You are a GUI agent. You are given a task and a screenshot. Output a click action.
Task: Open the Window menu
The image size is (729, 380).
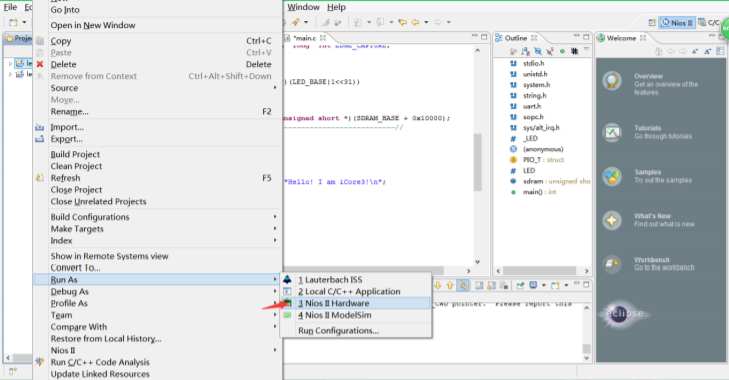pyautogui.click(x=303, y=7)
